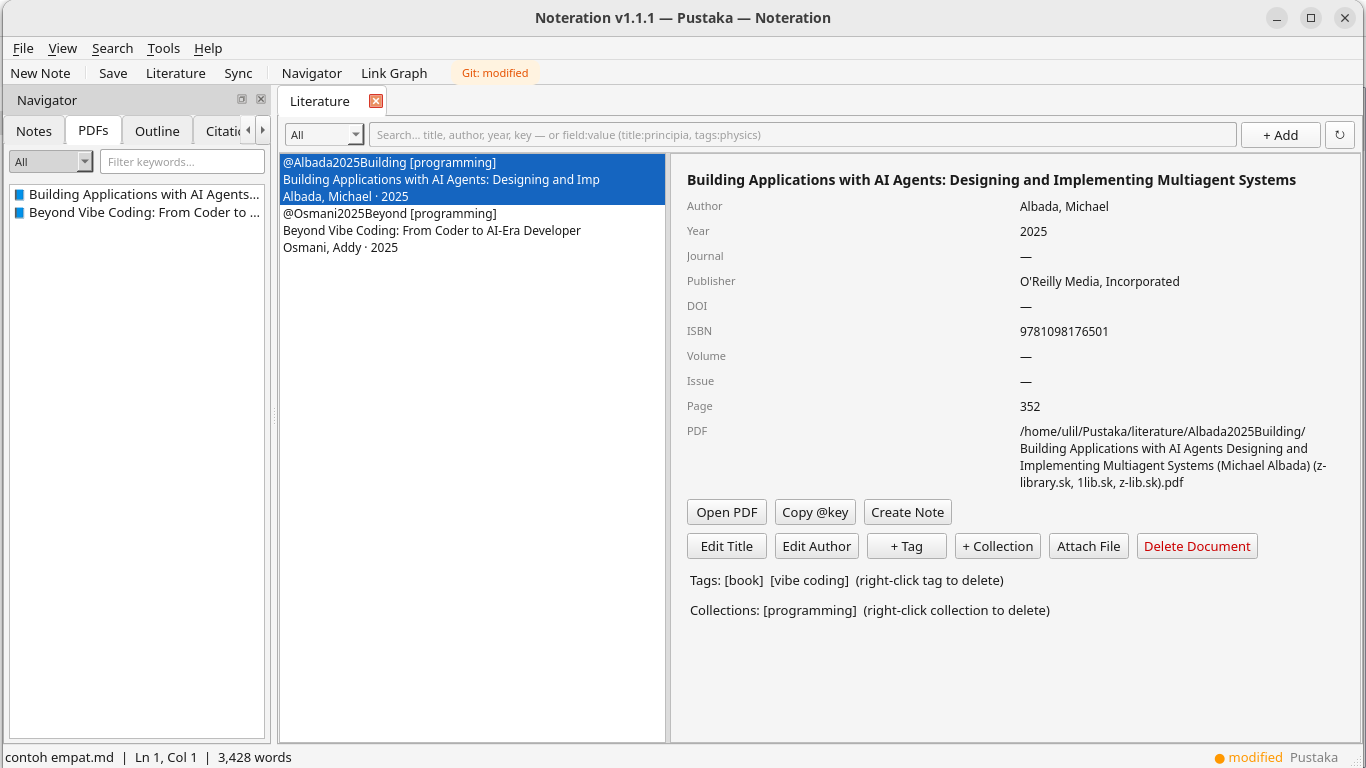
Task: Focus the Filter keywords field
Action: (182, 162)
